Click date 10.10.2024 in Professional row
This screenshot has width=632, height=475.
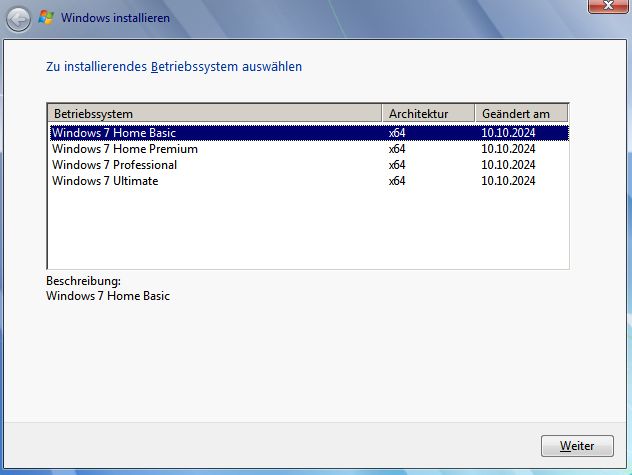pyautogui.click(x=508, y=165)
